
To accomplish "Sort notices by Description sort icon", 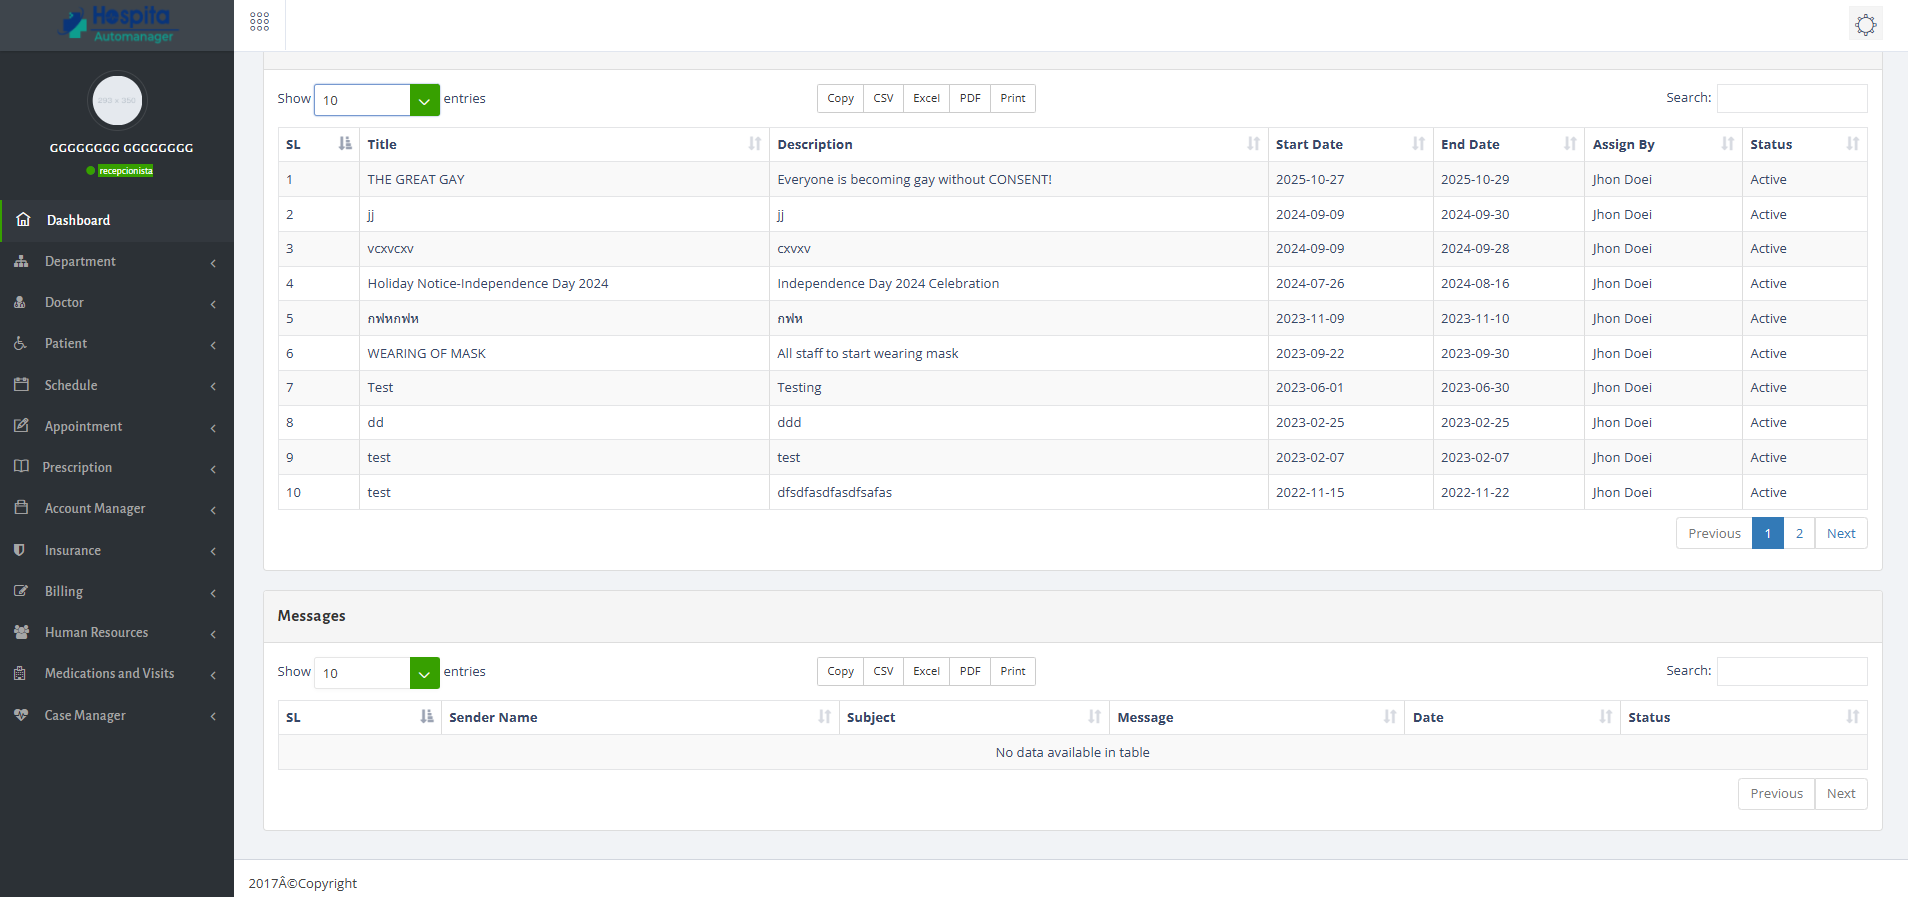I will (x=1254, y=144).
